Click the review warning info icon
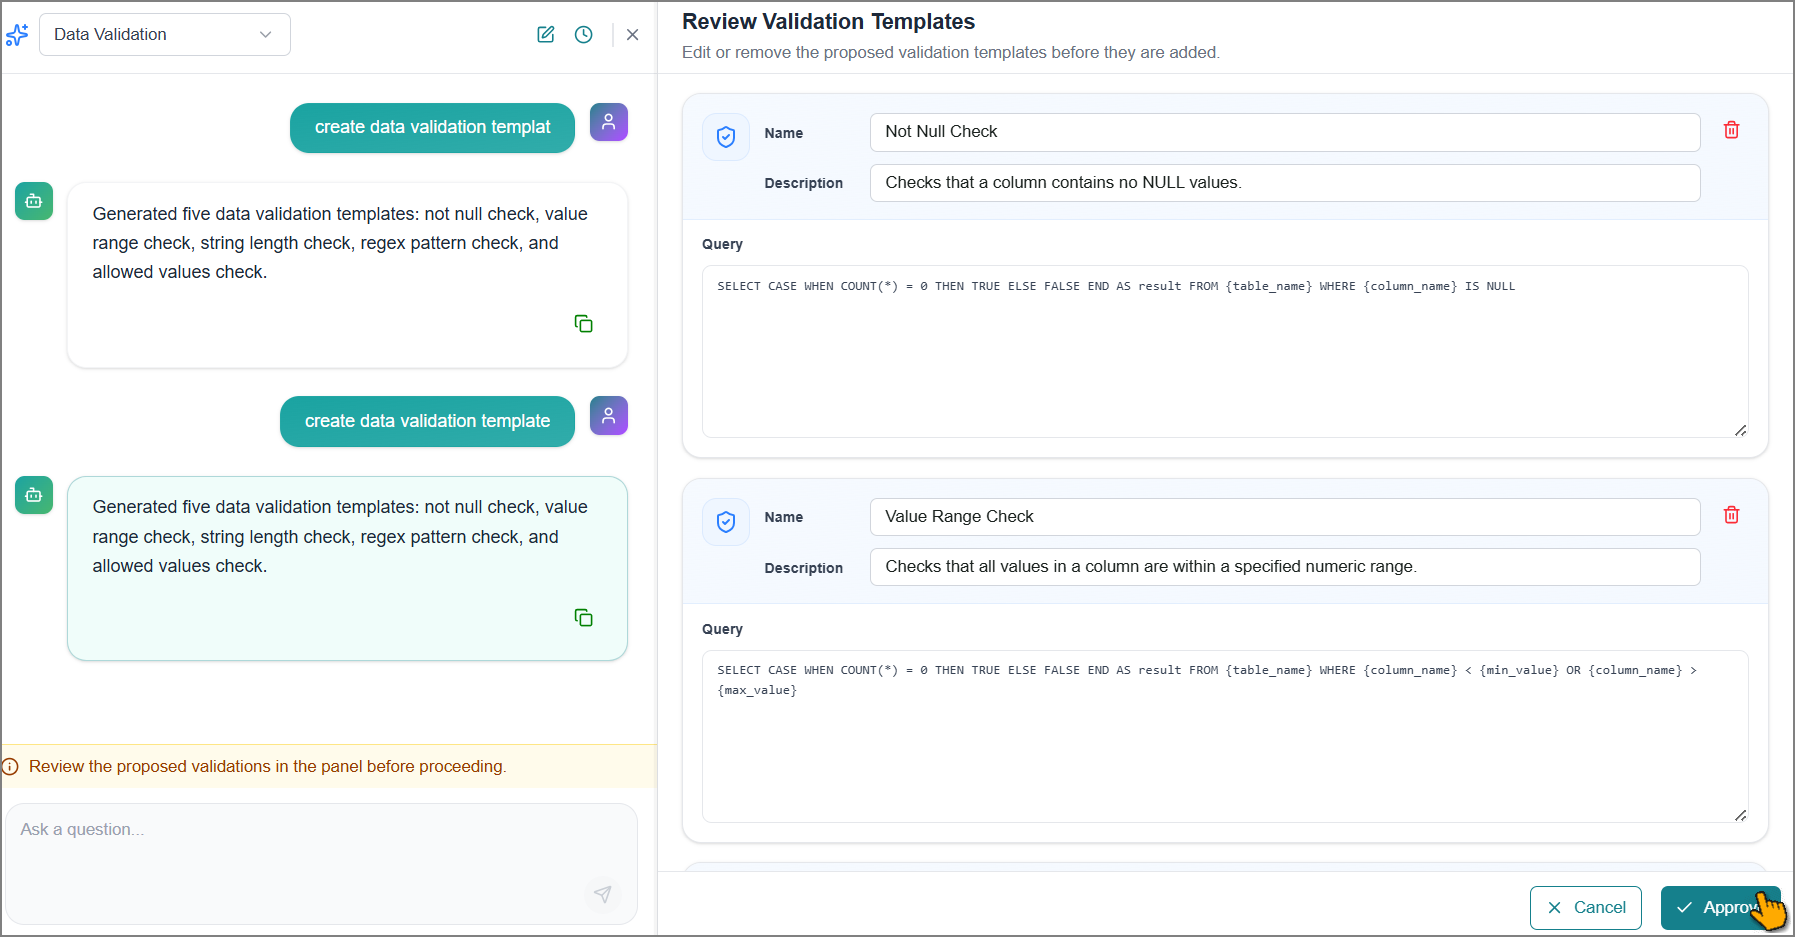This screenshot has width=1795, height=937. pos(11,767)
